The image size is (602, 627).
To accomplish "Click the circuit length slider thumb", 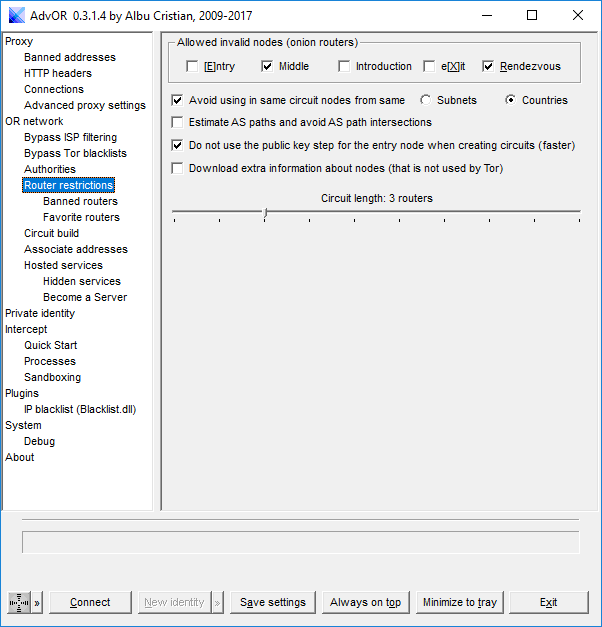I will [265, 212].
